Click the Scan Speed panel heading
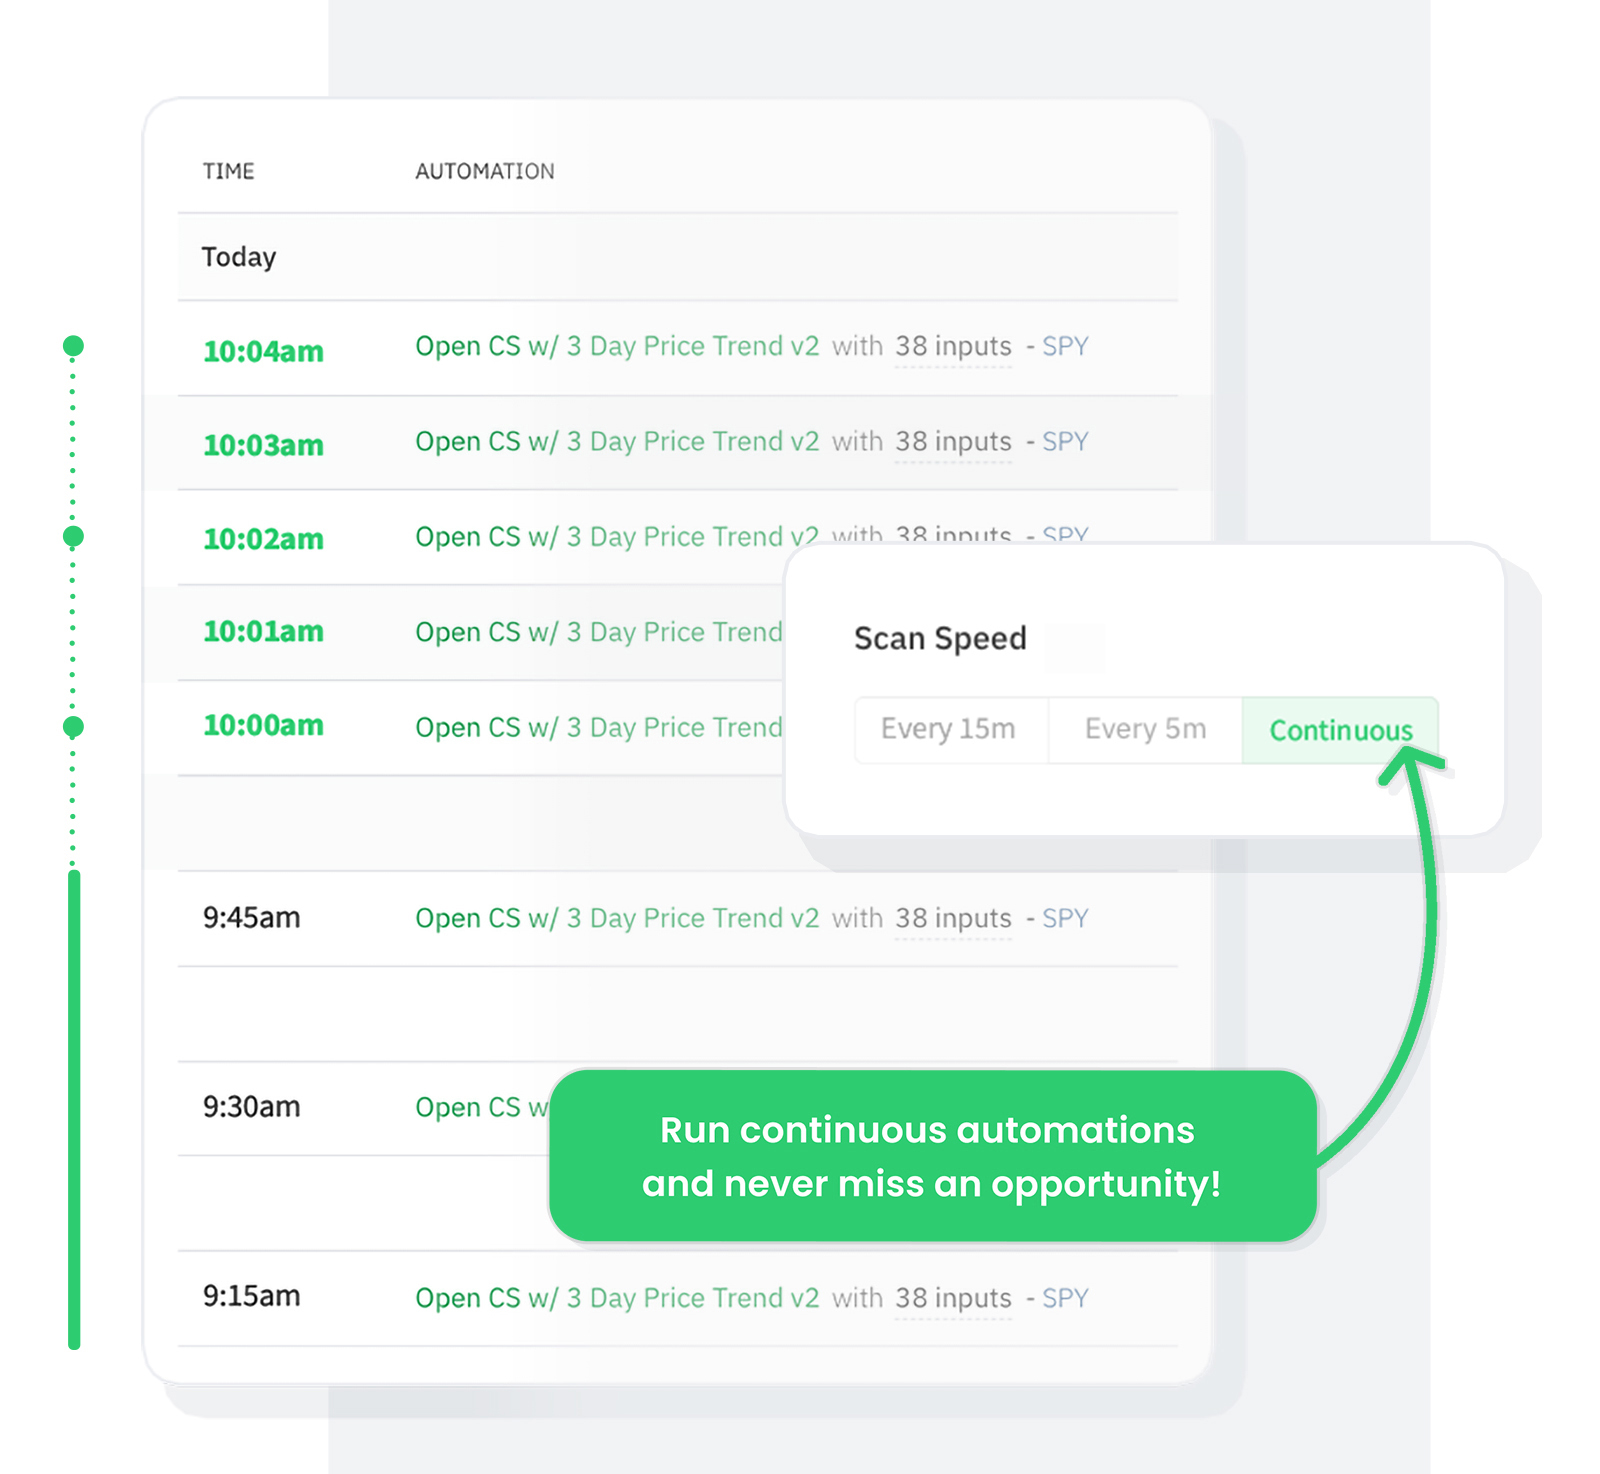This screenshot has width=1600, height=1474. (939, 637)
